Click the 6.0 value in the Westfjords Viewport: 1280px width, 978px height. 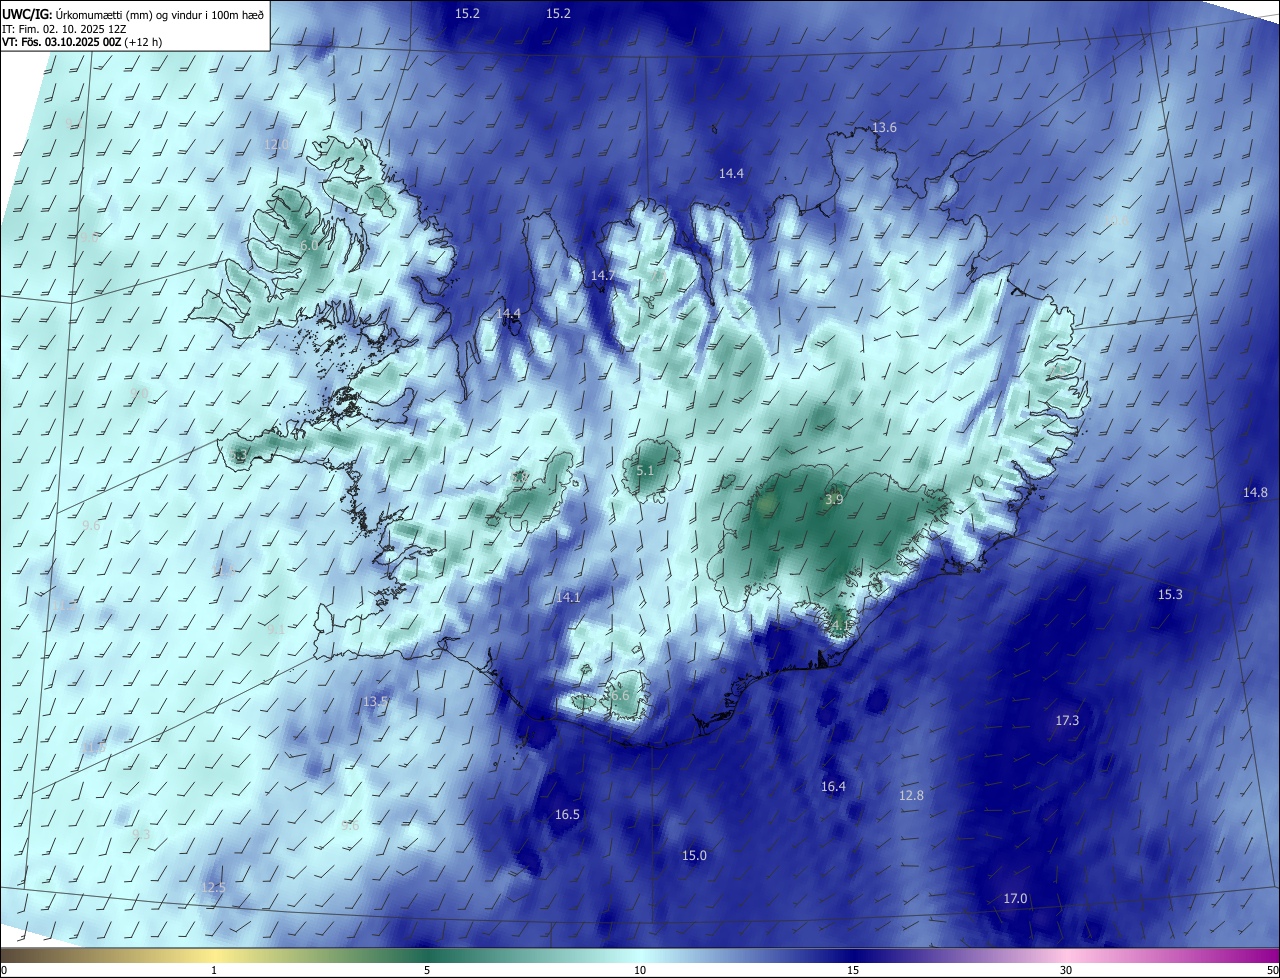tap(309, 245)
